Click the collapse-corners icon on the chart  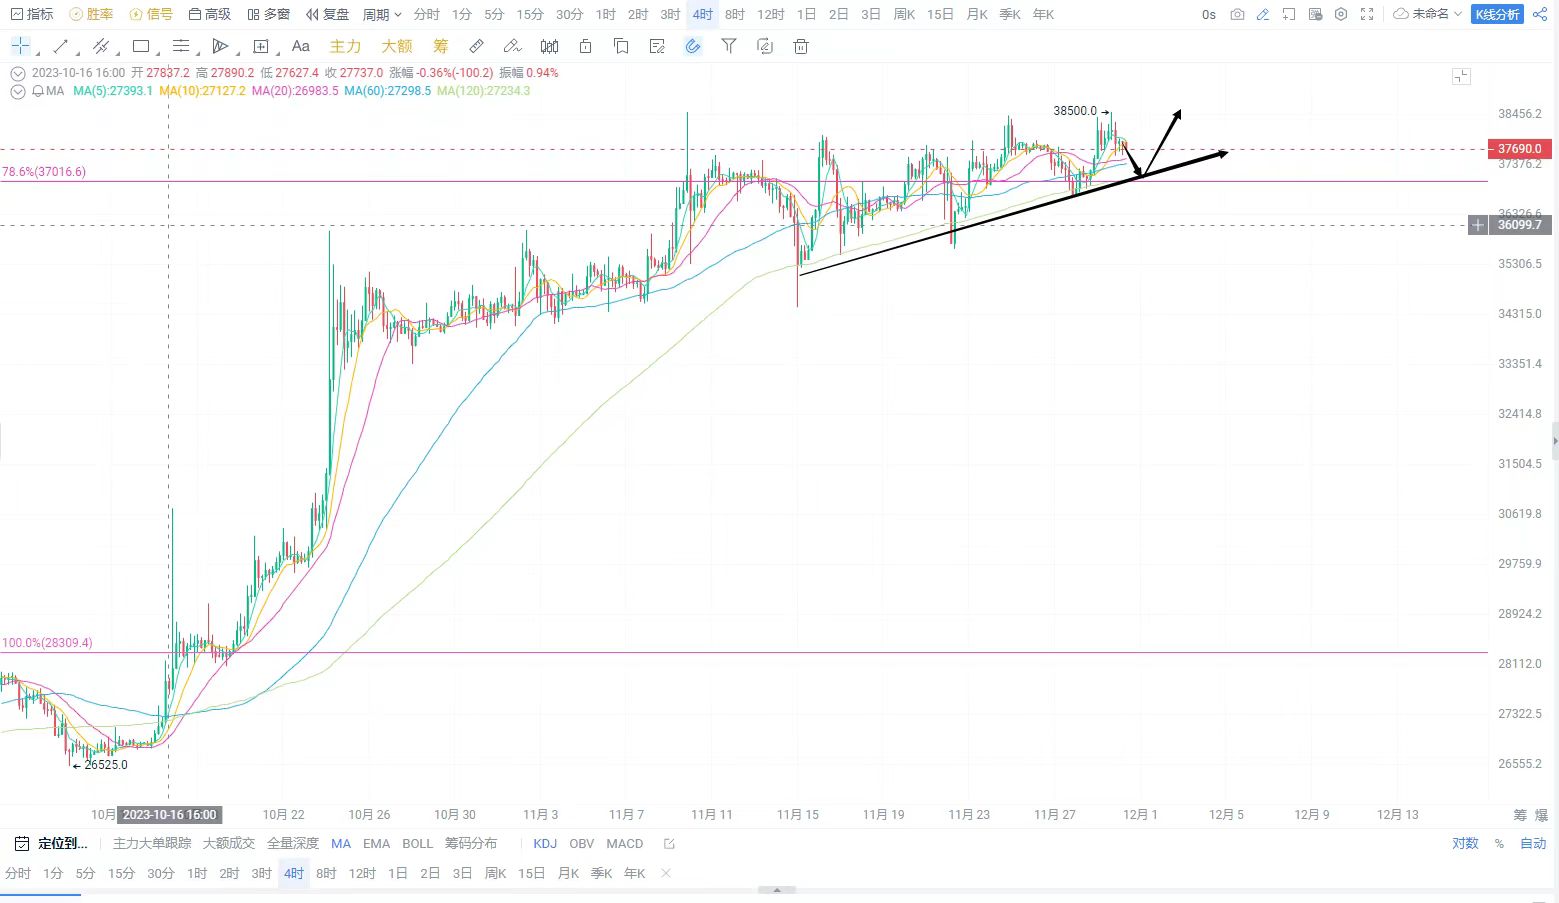click(x=1461, y=76)
